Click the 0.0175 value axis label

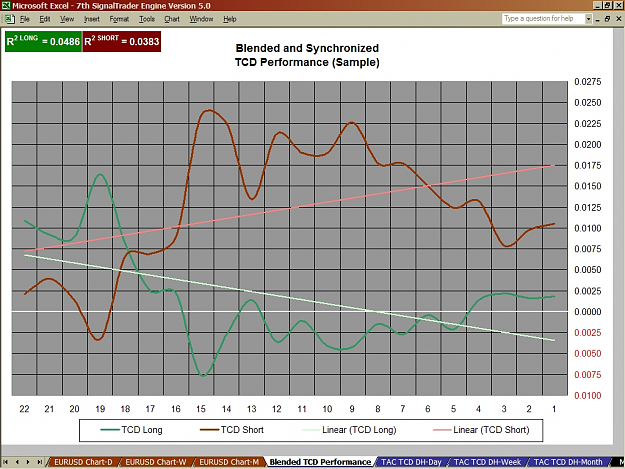point(588,165)
